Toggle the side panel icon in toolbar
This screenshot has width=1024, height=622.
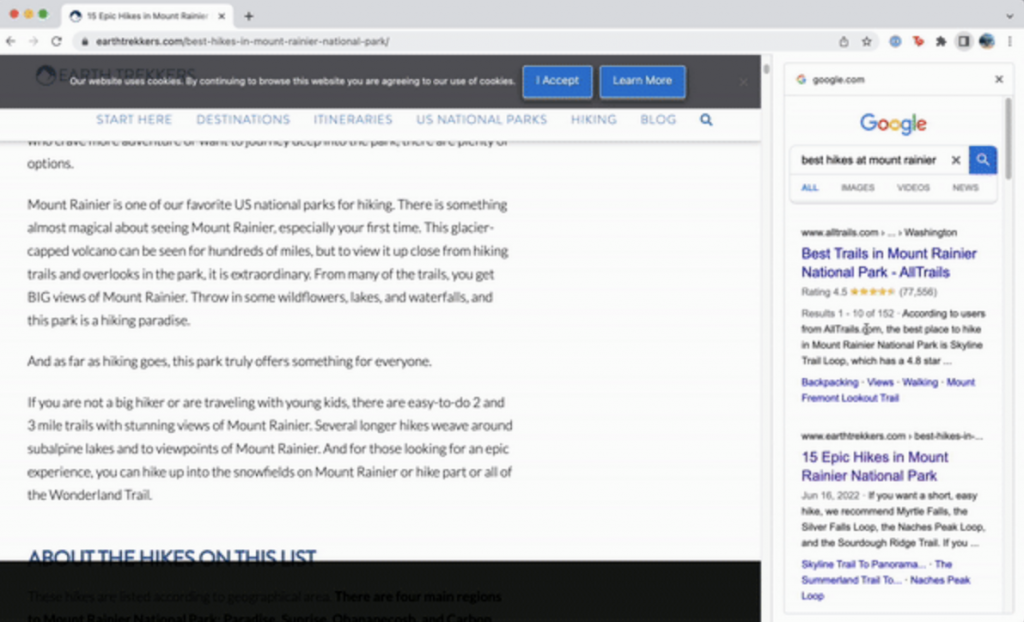point(963,41)
